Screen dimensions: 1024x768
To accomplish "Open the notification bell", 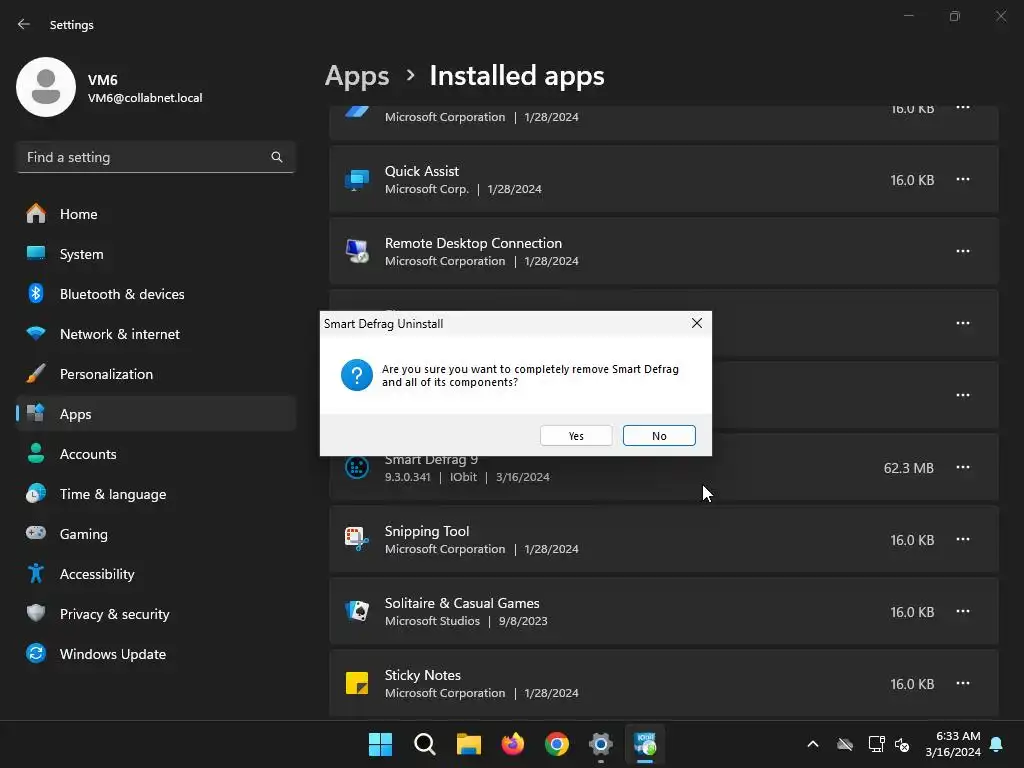I will [x=996, y=744].
